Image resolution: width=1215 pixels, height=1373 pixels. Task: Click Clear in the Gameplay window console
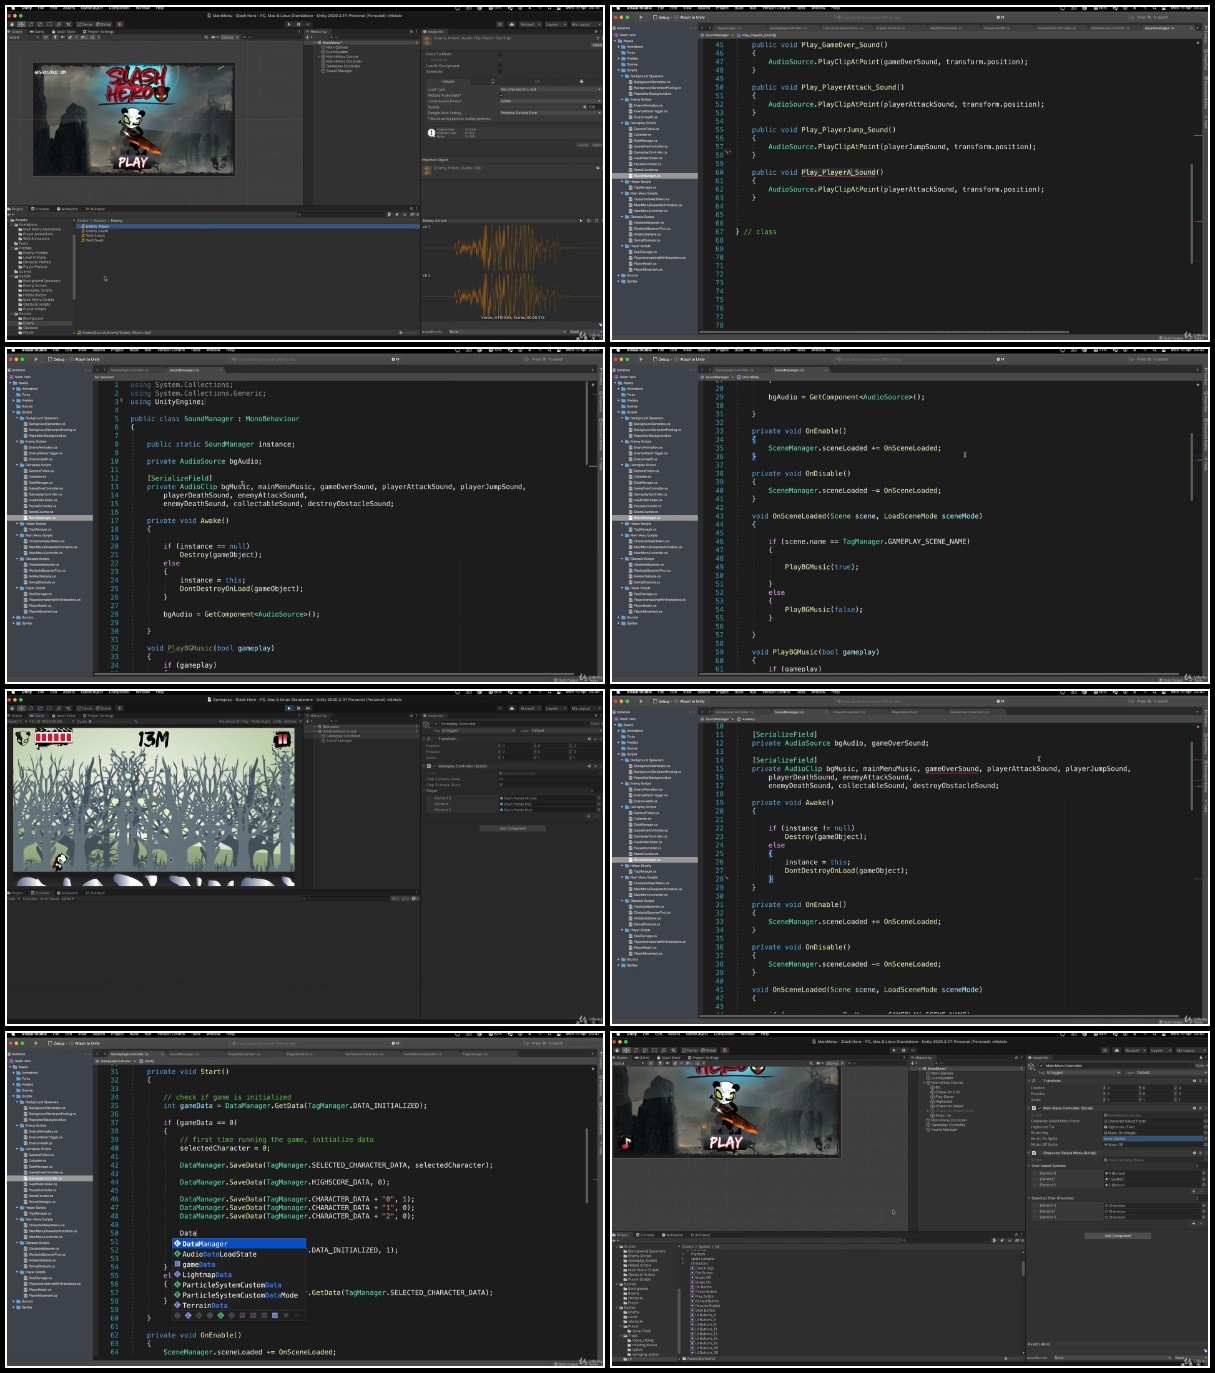coord(11,898)
